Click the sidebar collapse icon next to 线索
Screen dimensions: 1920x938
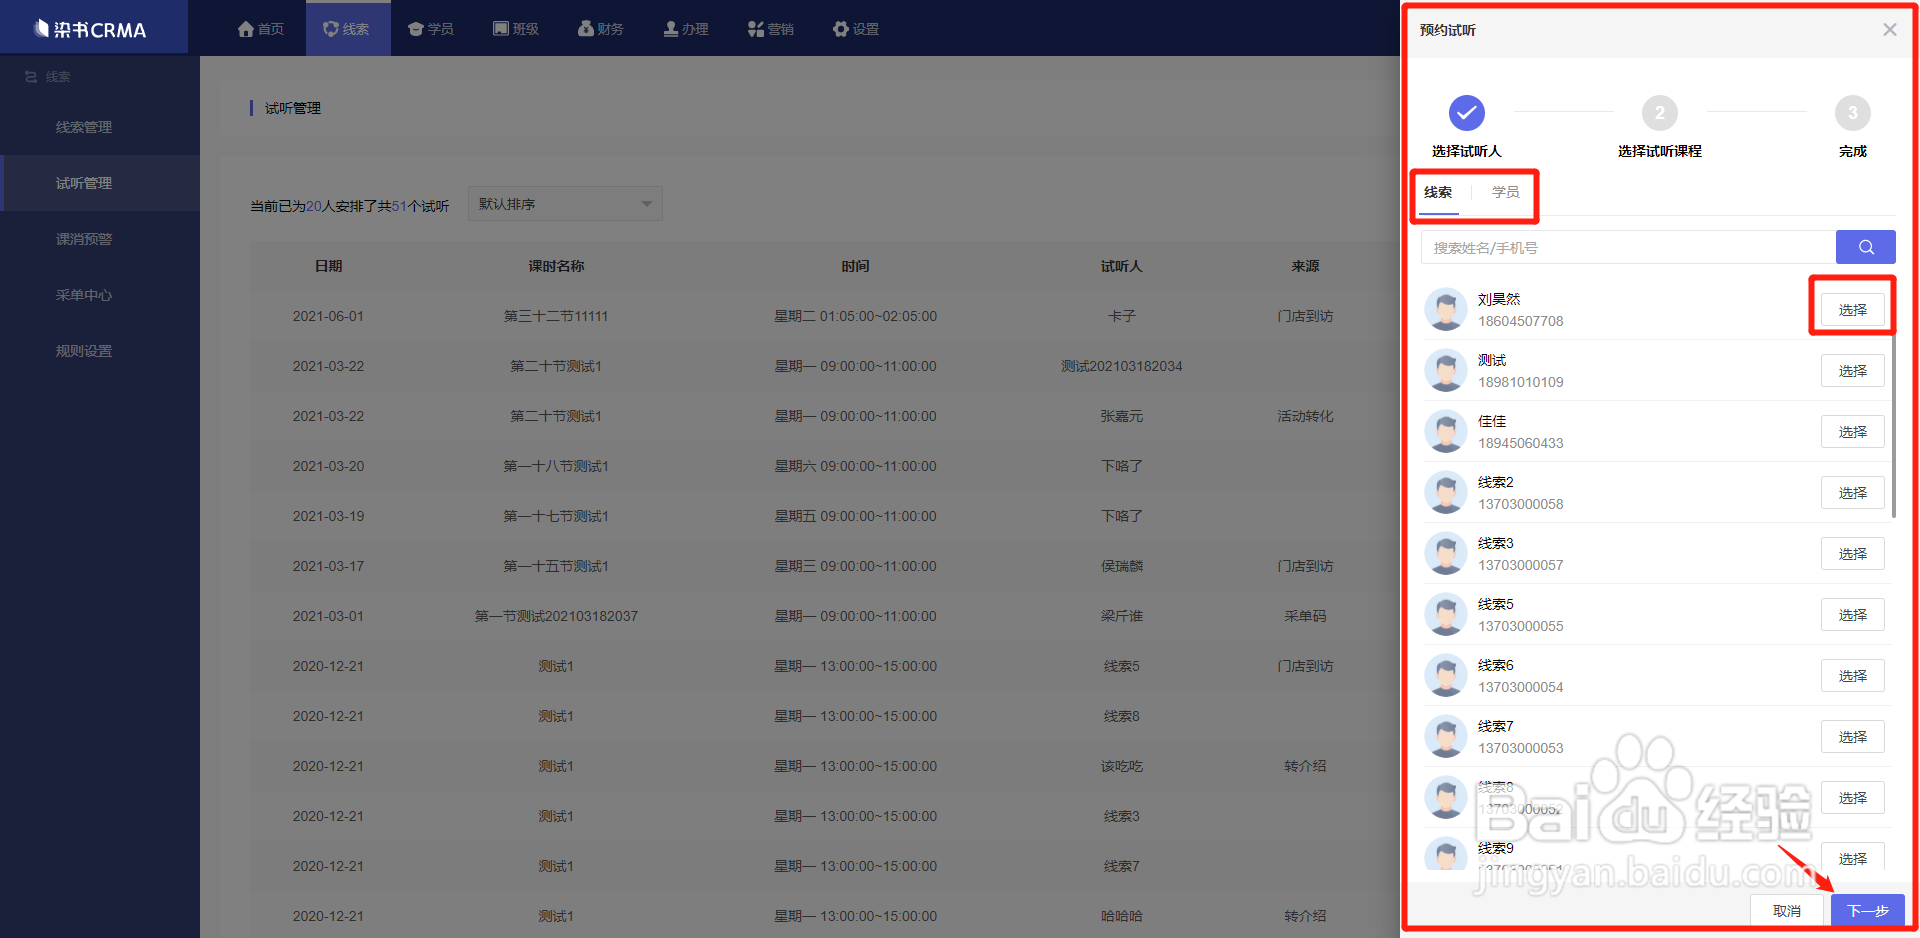click(31, 77)
